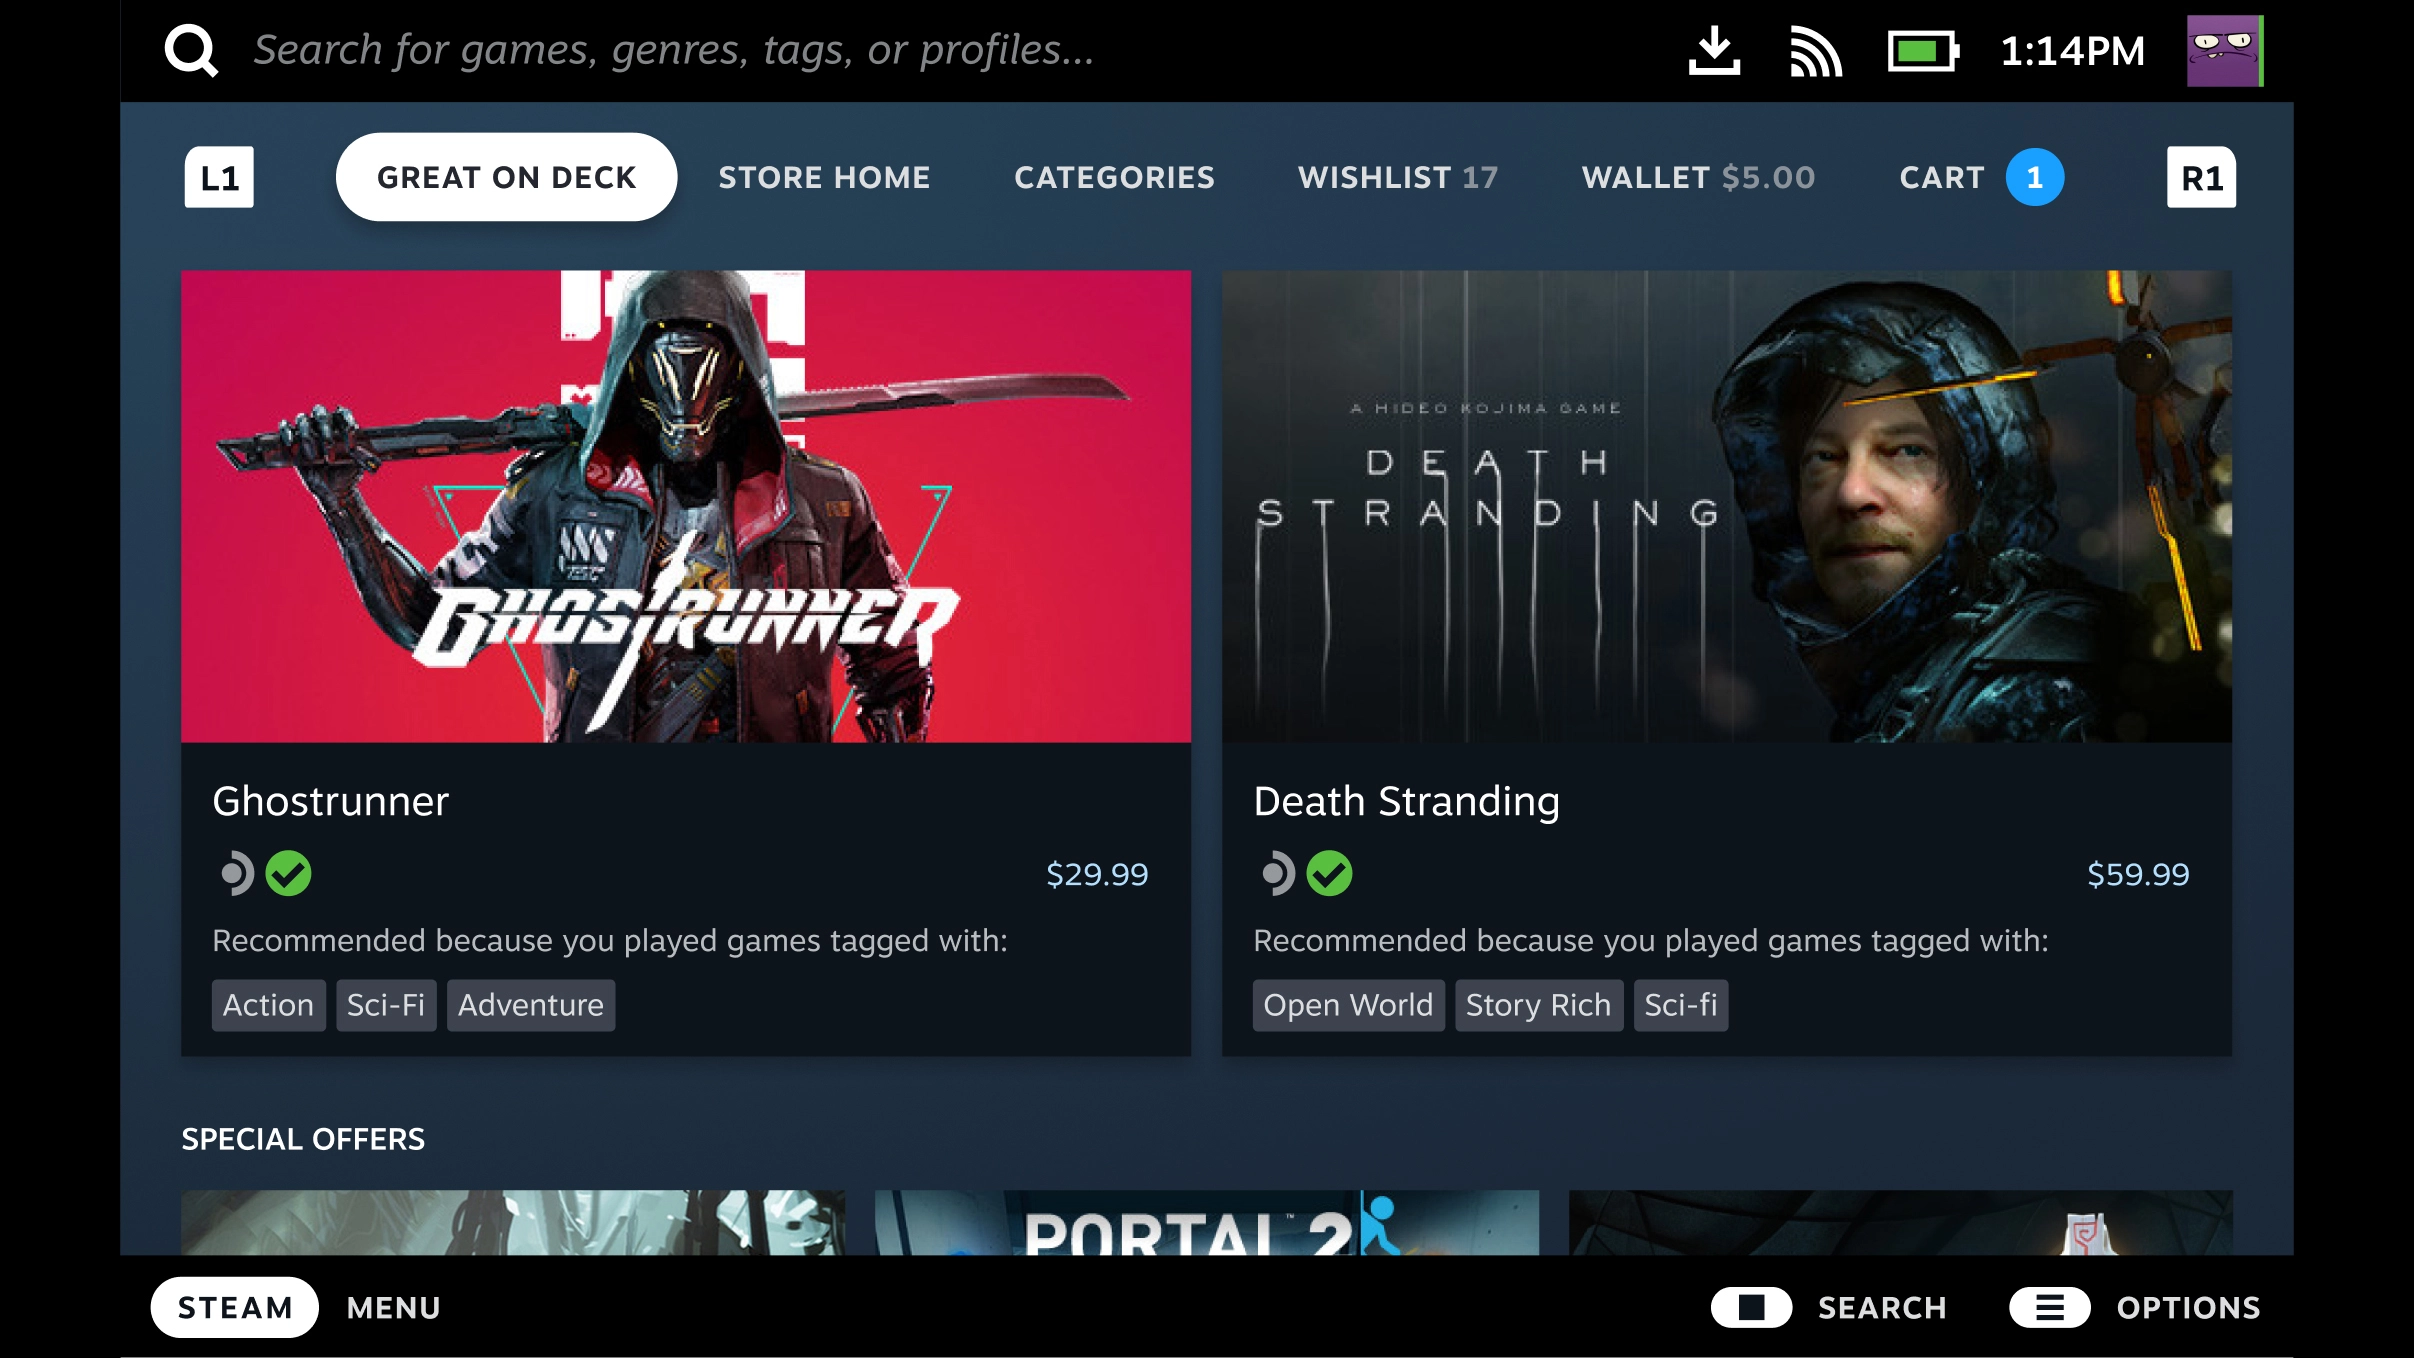Check the battery status icon
Viewport: 2414px width, 1358px height.
pyautogui.click(x=1922, y=51)
